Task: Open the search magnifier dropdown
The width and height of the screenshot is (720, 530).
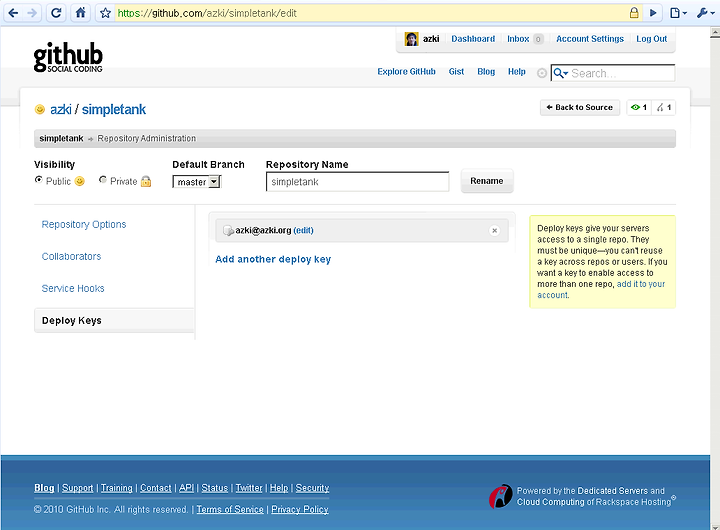Action: tap(561, 73)
